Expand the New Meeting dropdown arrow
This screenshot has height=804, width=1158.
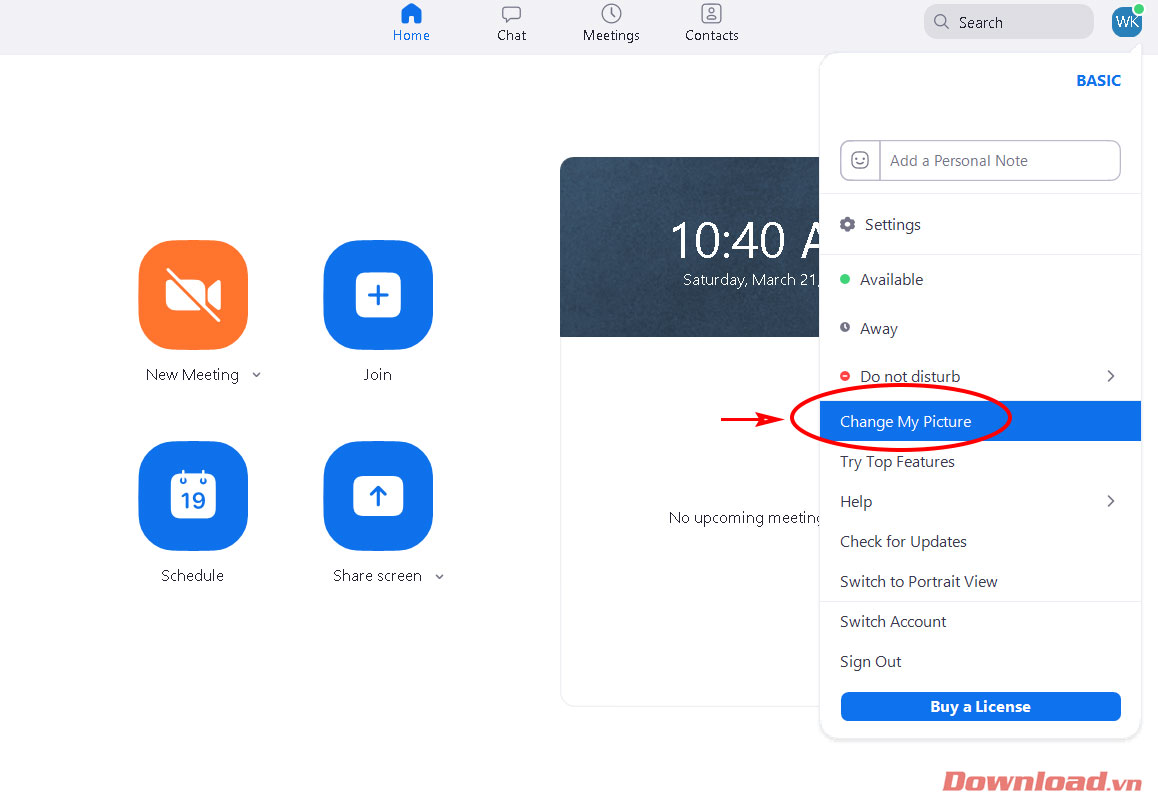pos(257,375)
